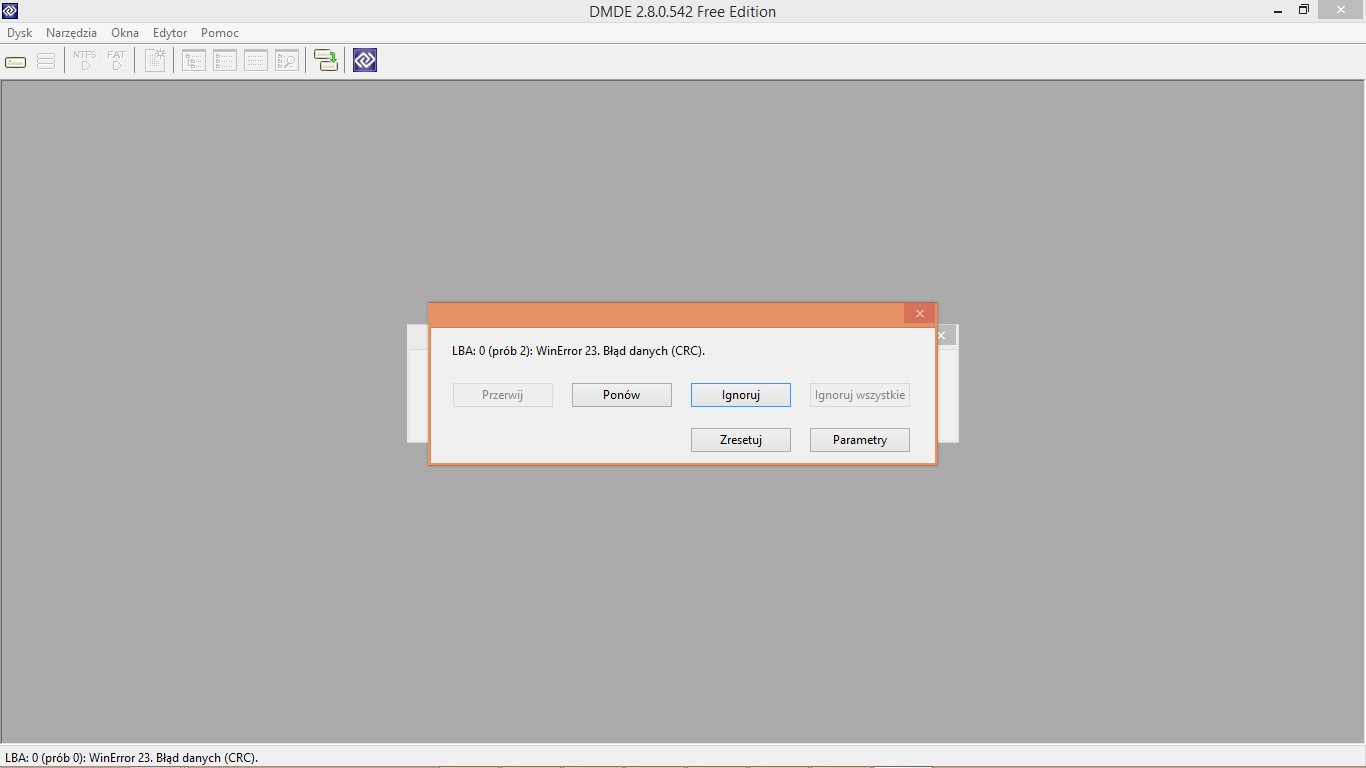Screen dimensions: 1366x768
Task: Open Parametry settings button
Action: [860, 440]
